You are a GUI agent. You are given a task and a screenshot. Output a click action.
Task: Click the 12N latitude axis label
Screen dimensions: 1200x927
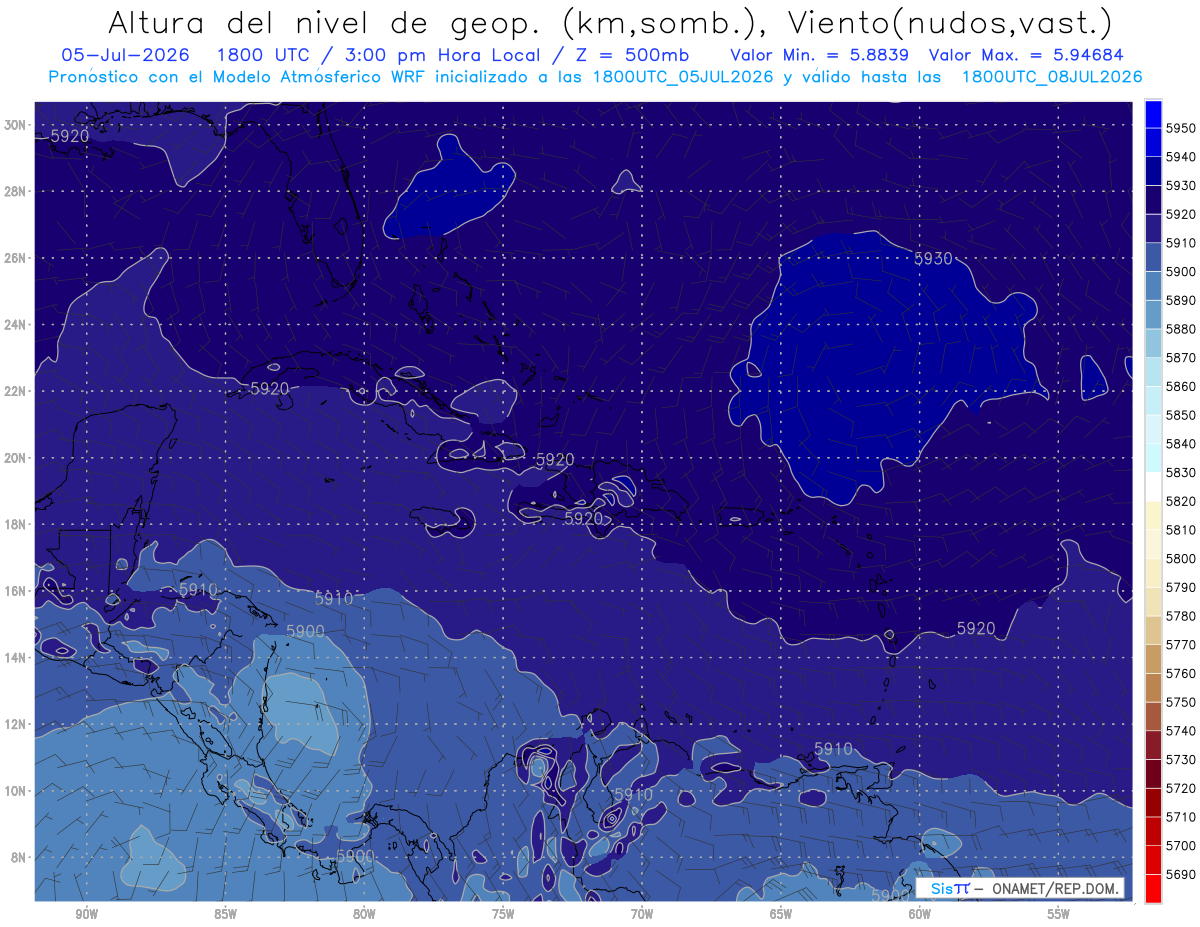[x=16, y=724]
